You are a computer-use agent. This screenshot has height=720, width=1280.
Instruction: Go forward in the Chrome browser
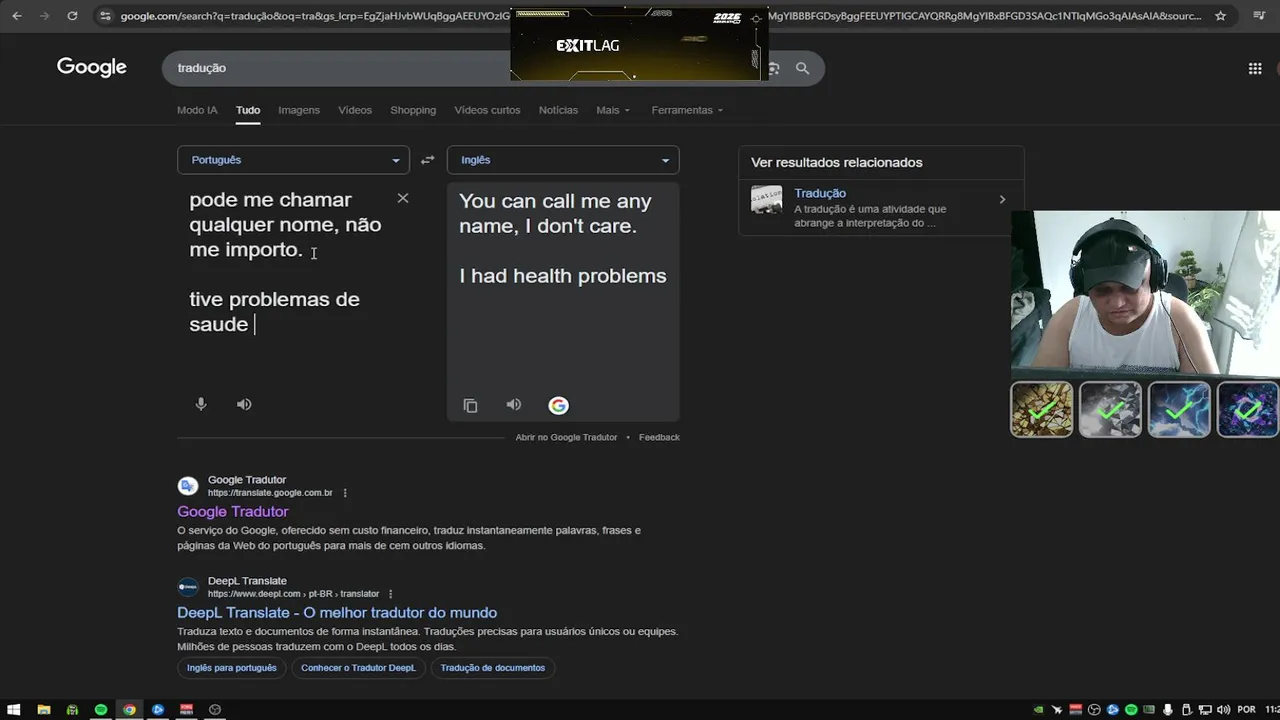pyautogui.click(x=43, y=16)
